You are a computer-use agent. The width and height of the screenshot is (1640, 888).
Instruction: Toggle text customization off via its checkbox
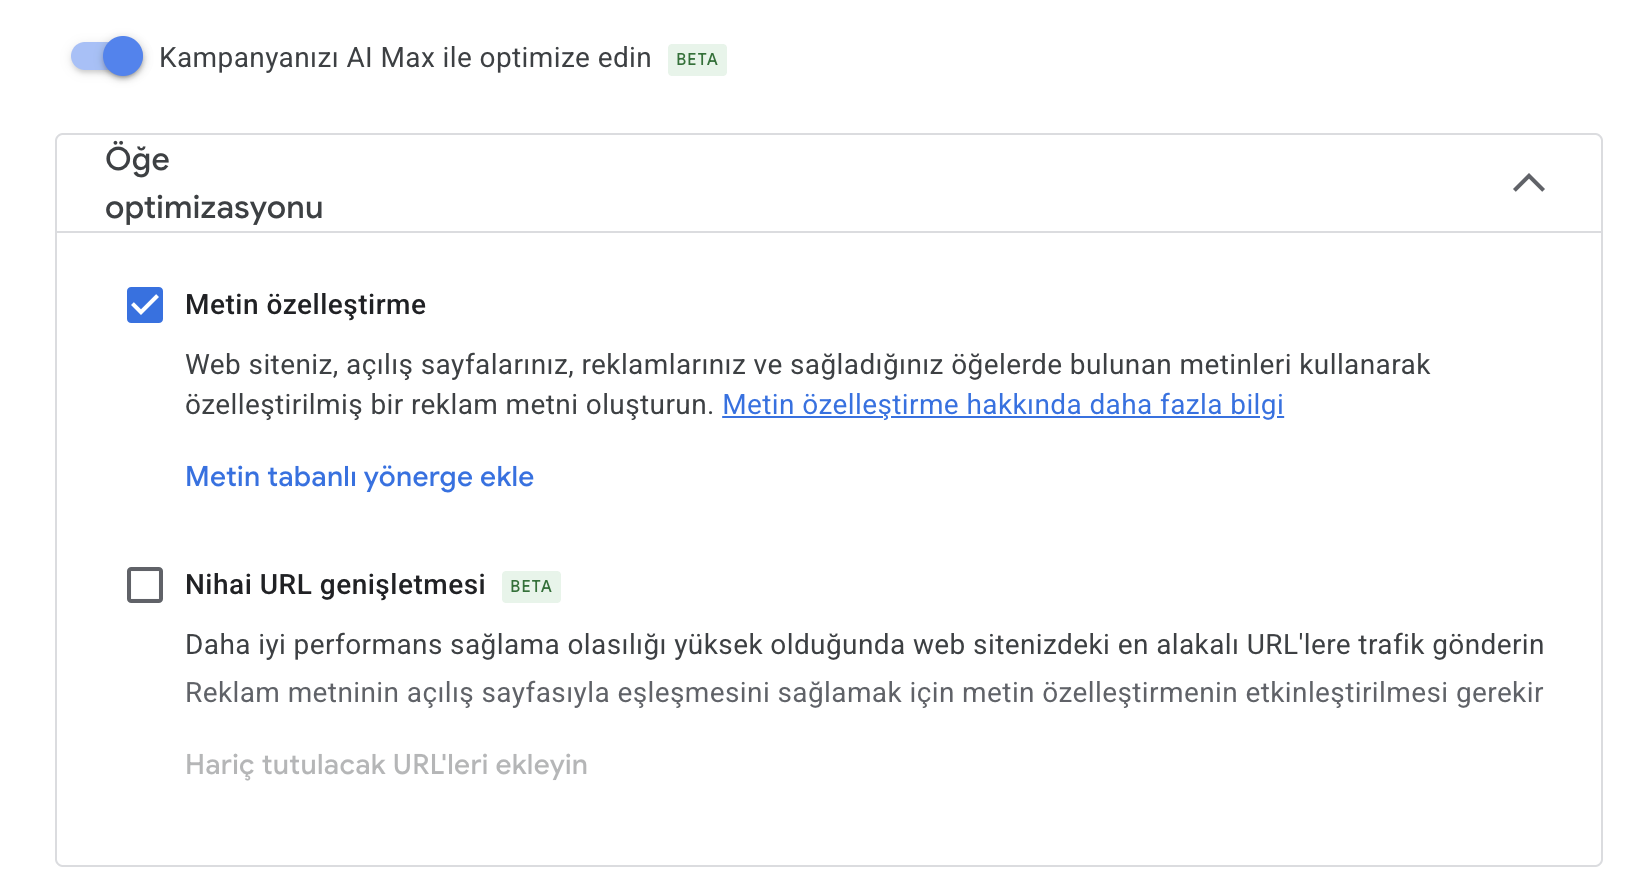pos(144,305)
